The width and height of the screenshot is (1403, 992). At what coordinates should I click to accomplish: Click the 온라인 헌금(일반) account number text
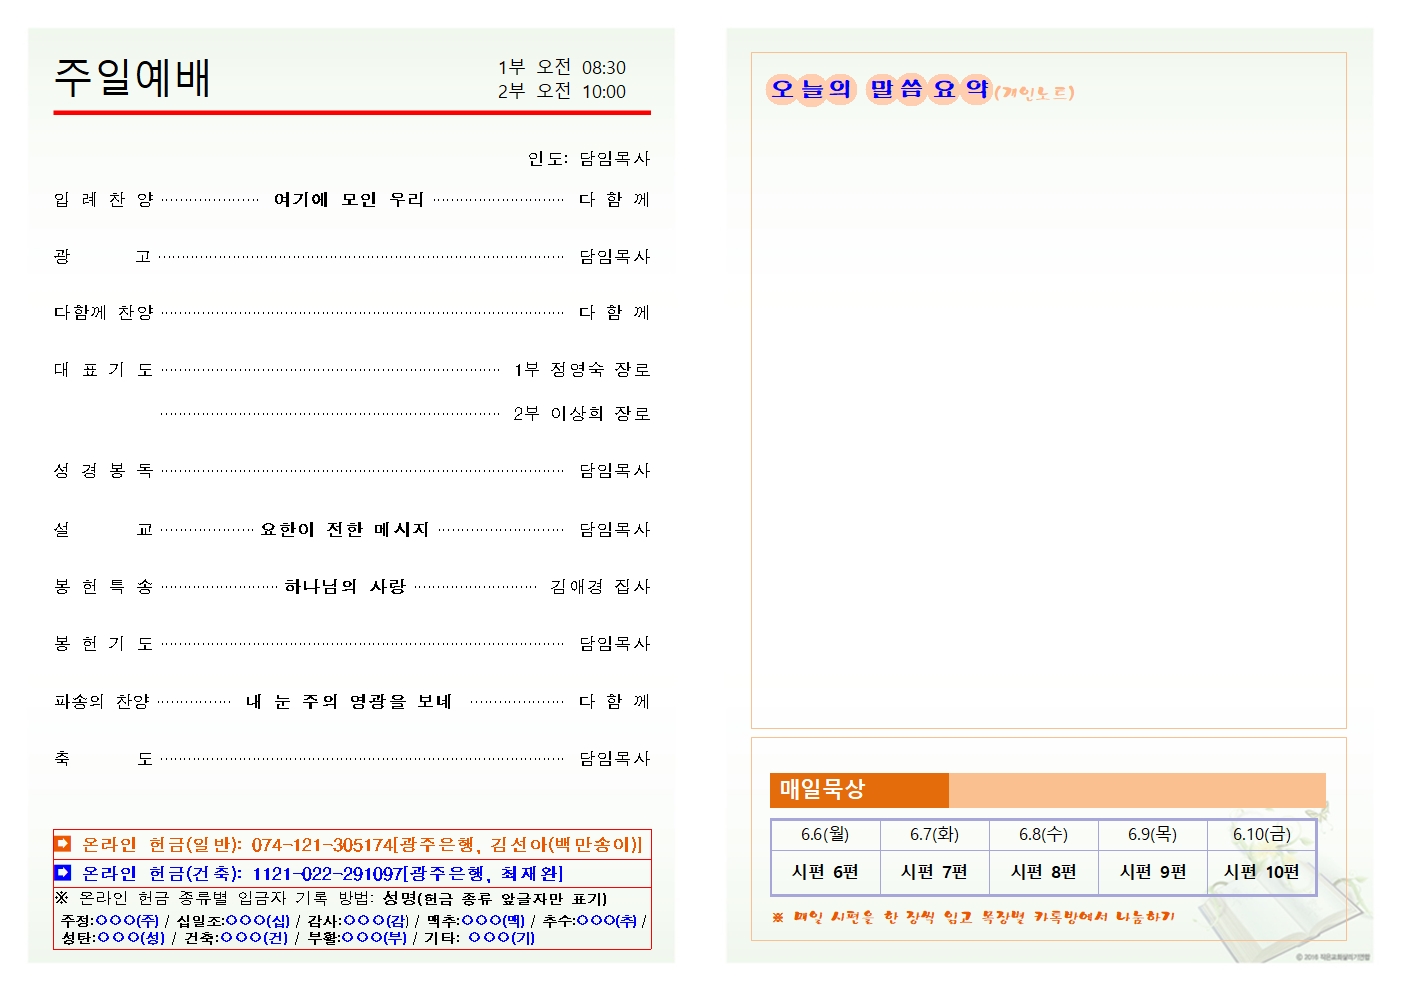[321, 845]
